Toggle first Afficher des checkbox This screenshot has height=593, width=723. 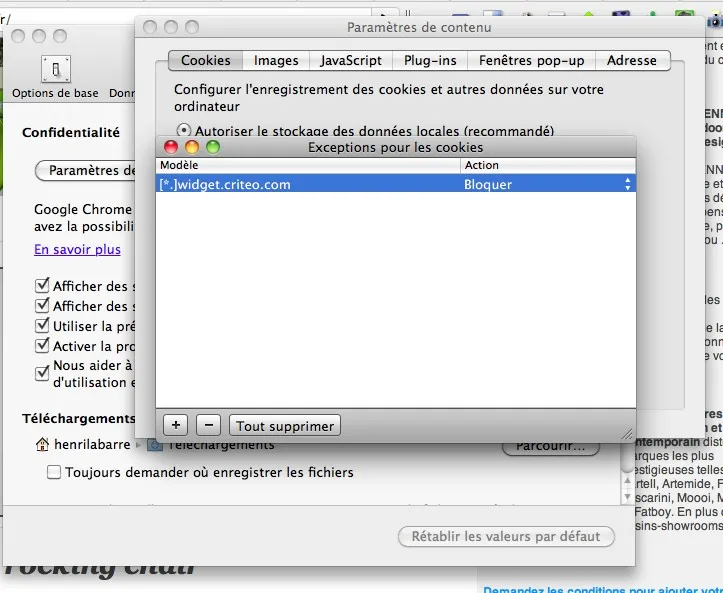pos(42,285)
